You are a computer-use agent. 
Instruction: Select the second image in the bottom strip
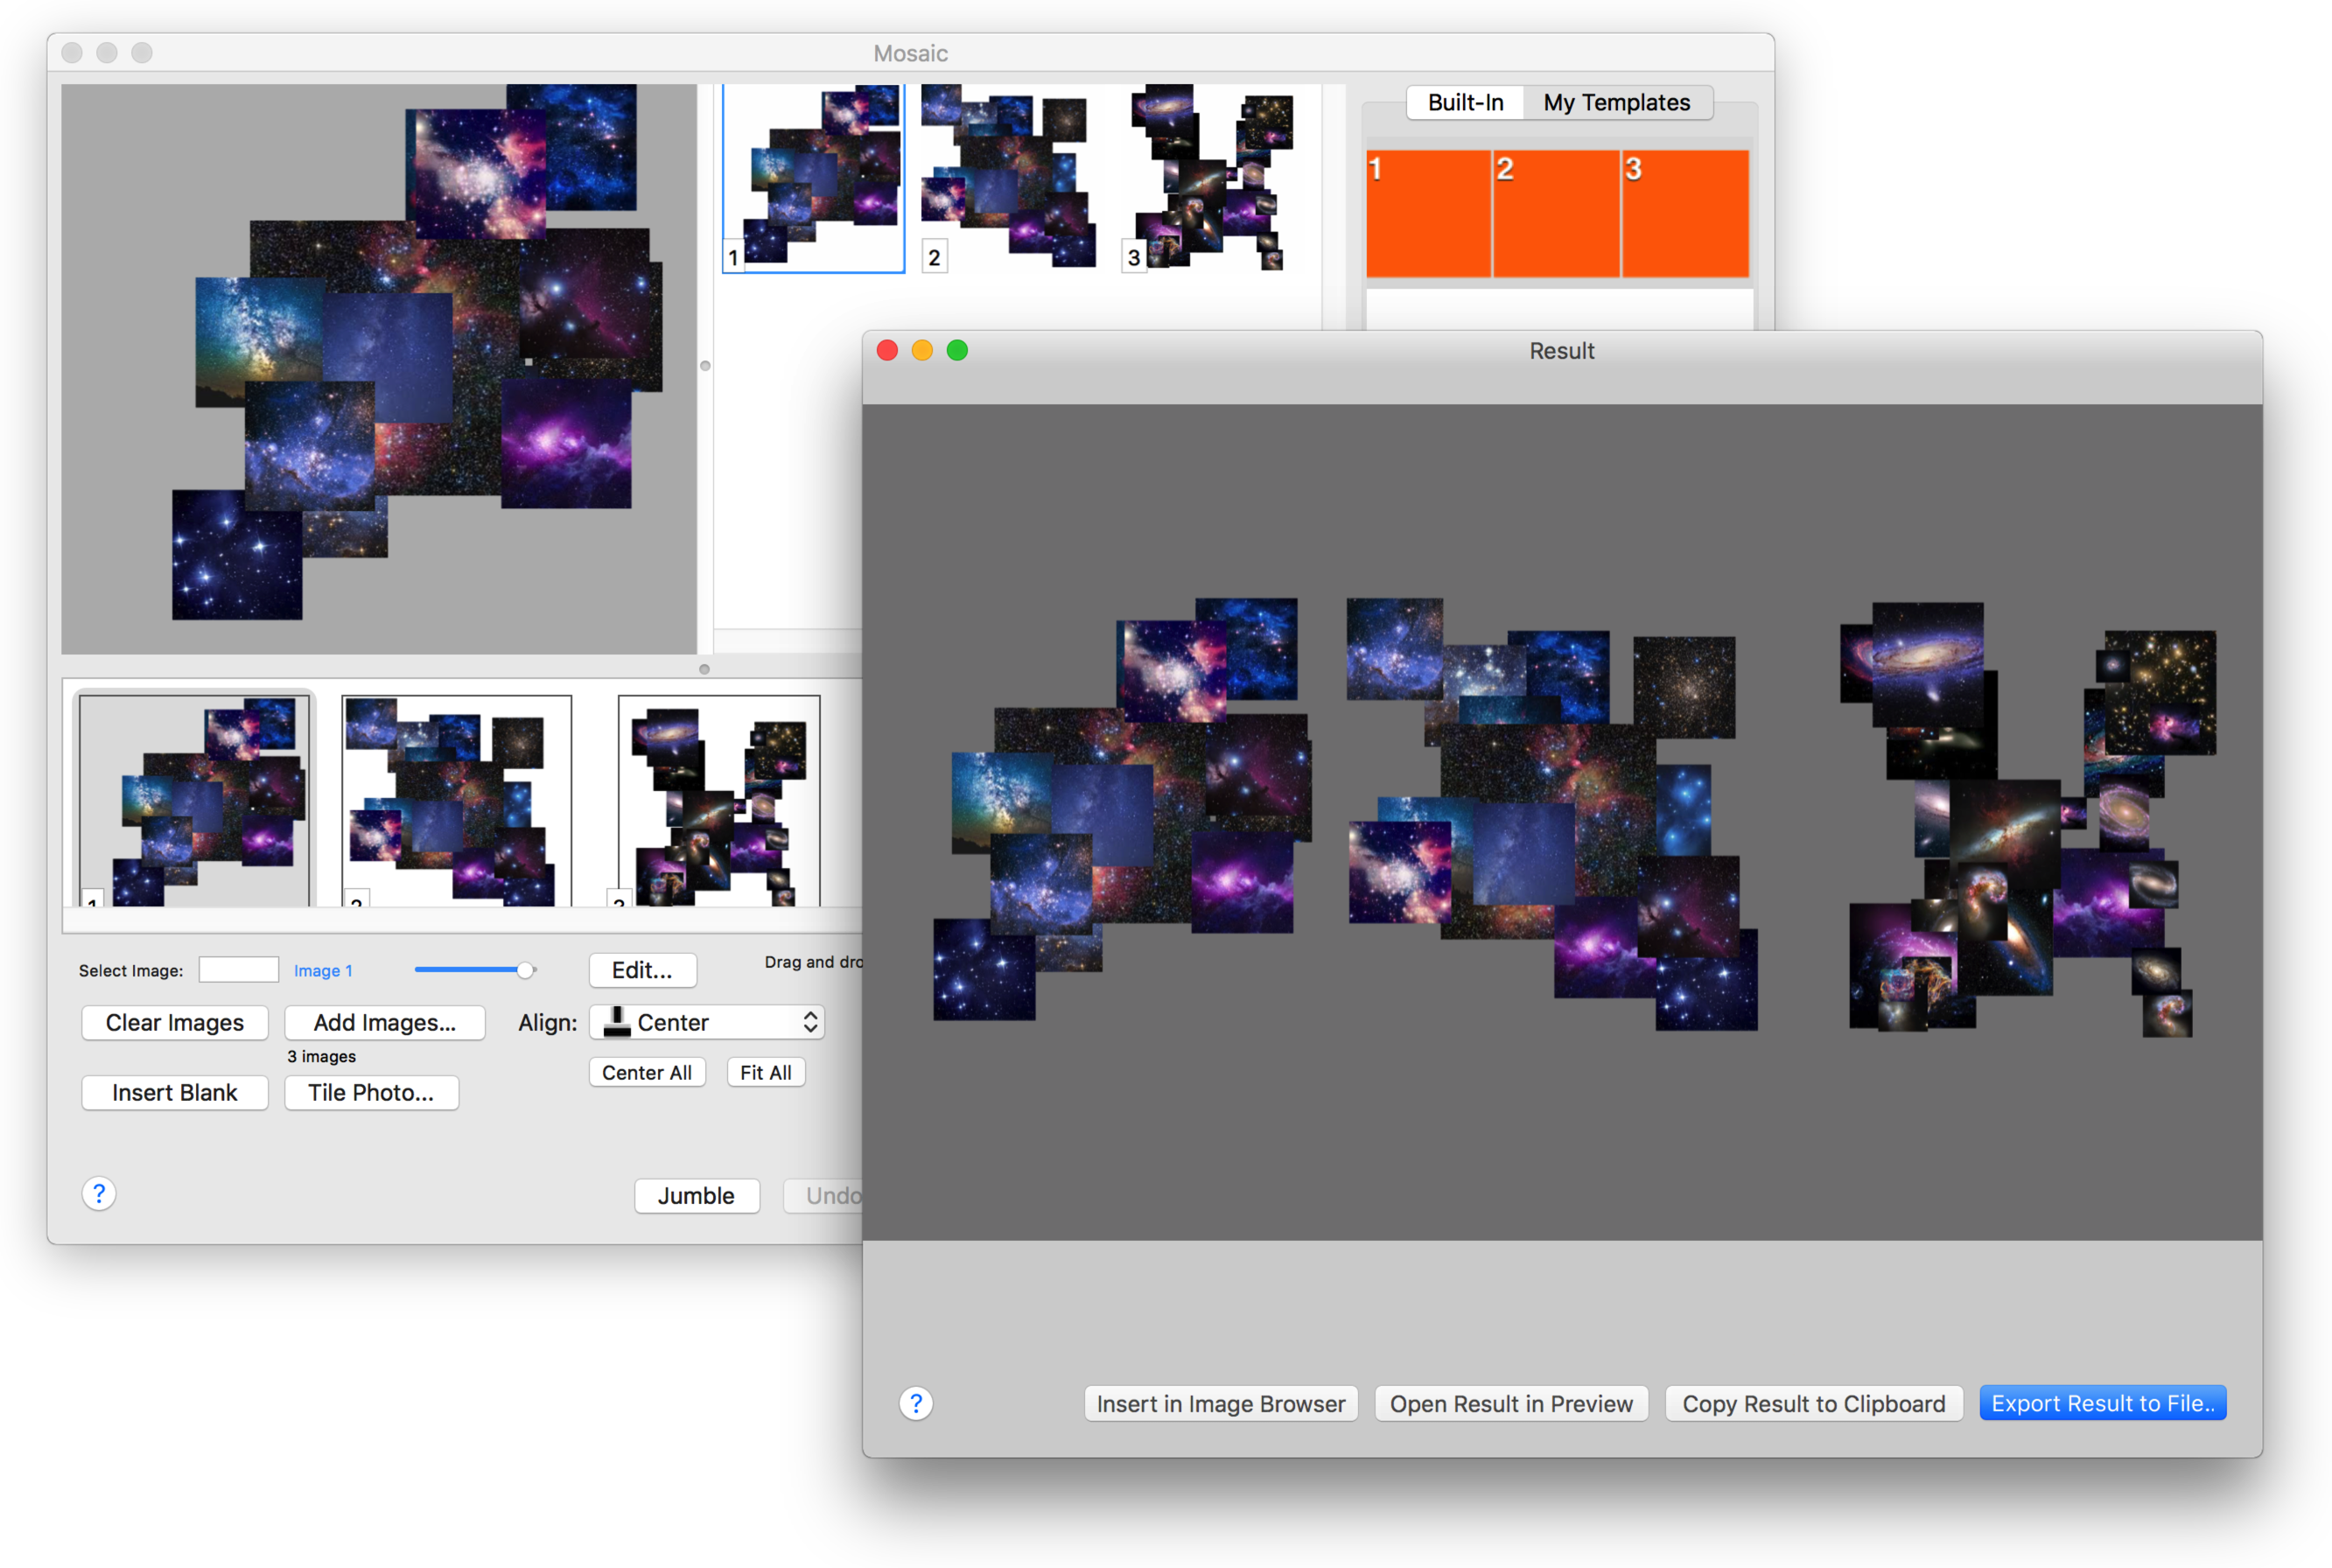pos(457,800)
